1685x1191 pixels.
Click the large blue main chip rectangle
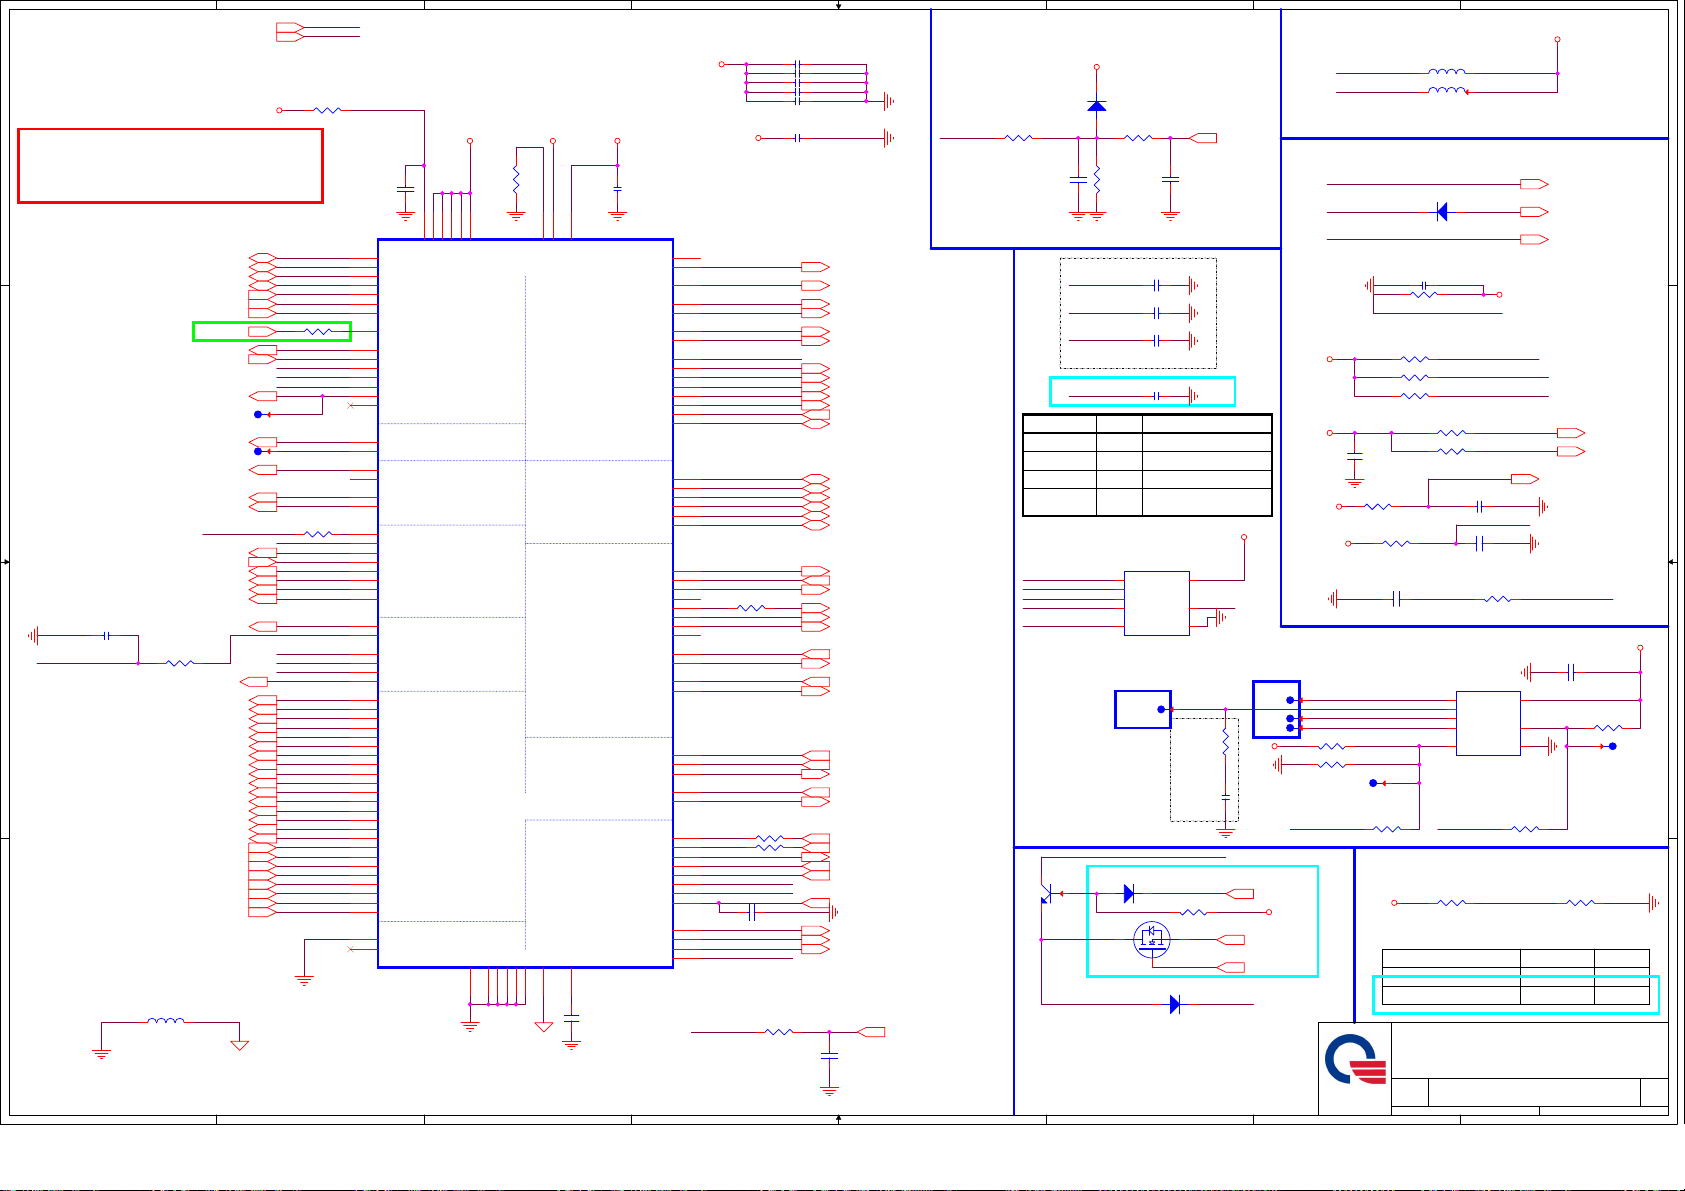click(525, 603)
